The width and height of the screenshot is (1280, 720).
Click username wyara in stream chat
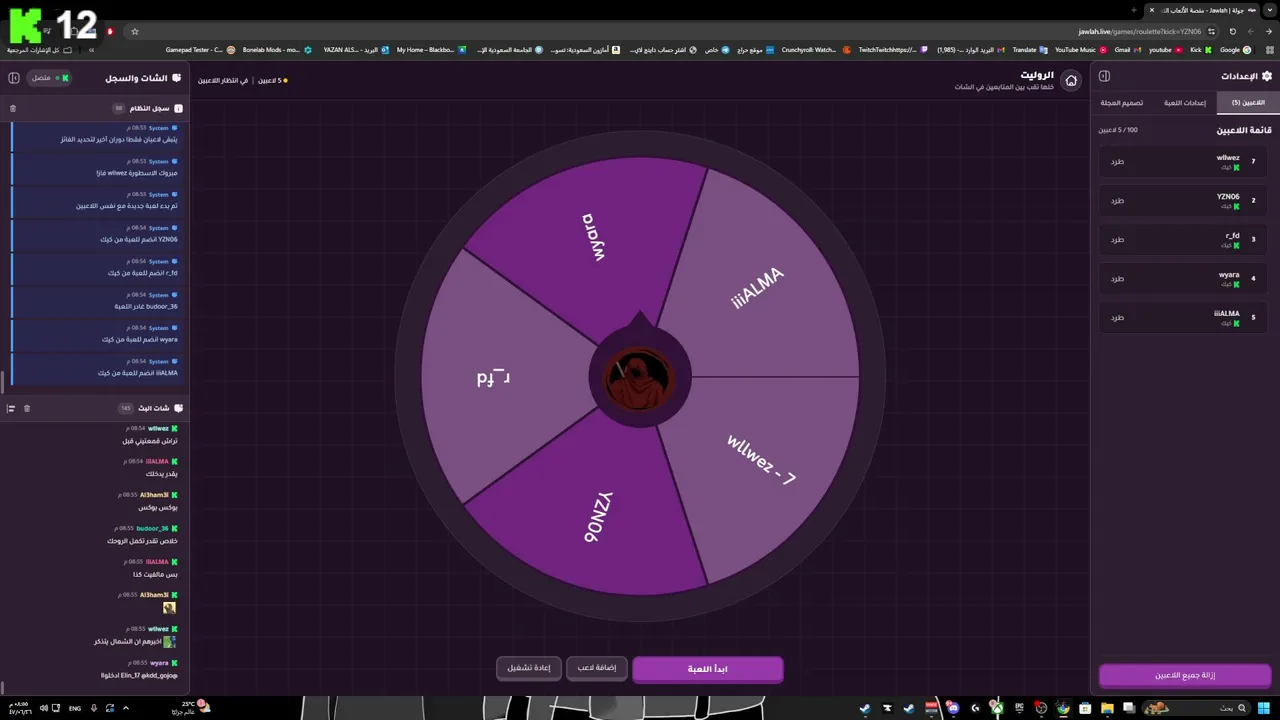click(159, 662)
